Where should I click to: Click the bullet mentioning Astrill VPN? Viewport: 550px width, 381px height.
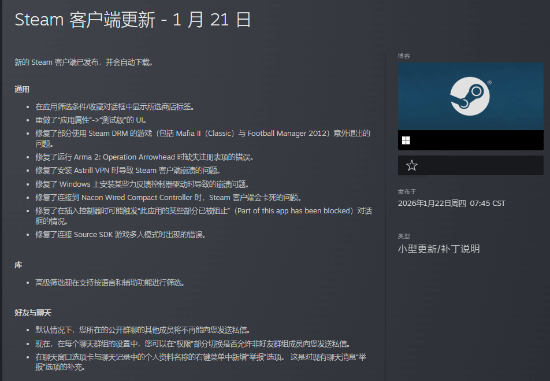tap(128, 171)
